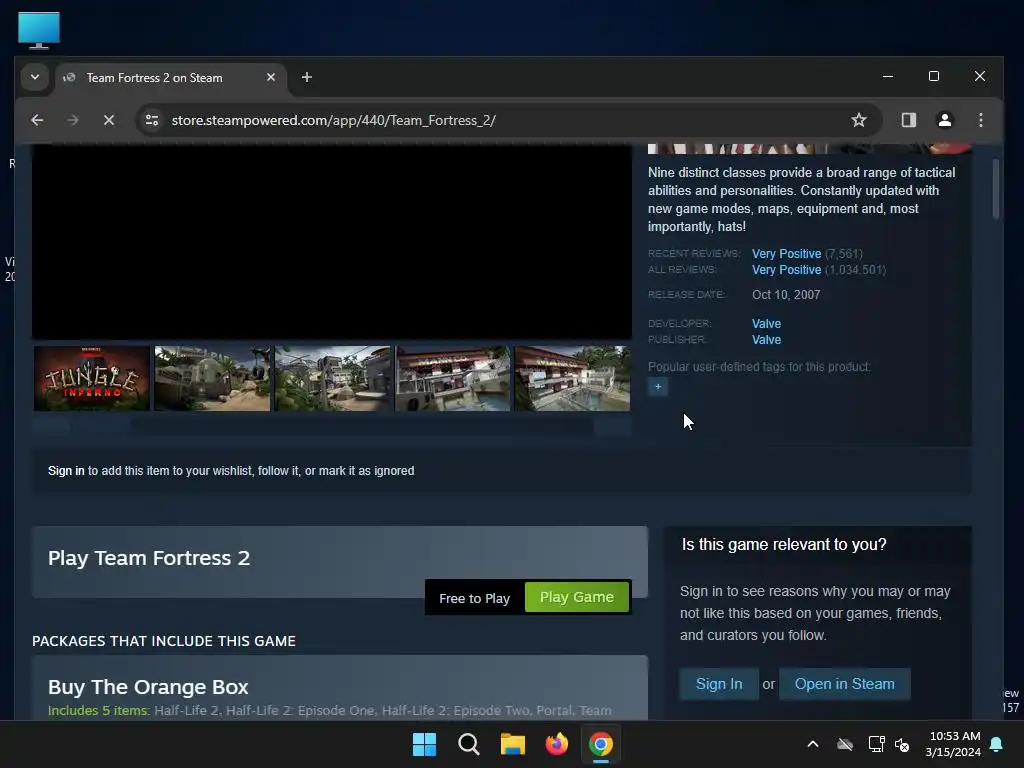The image size is (1024, 768).
Task: Click the address bar URL
Action: click(333, 120)
